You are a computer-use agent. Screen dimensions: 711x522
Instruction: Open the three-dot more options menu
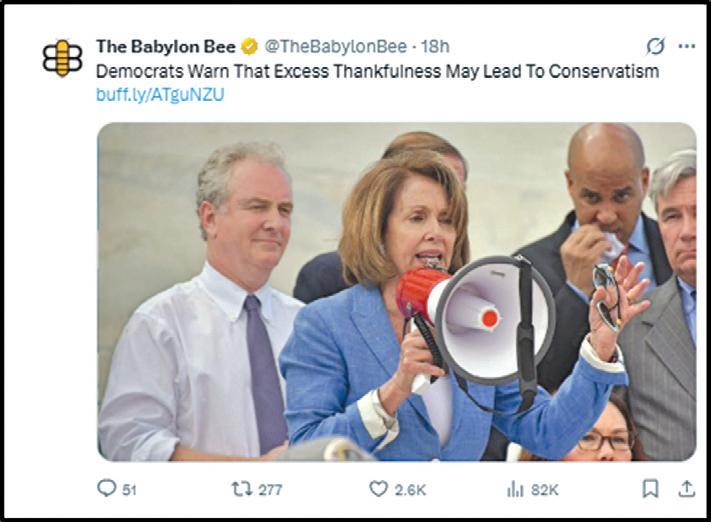687,46
